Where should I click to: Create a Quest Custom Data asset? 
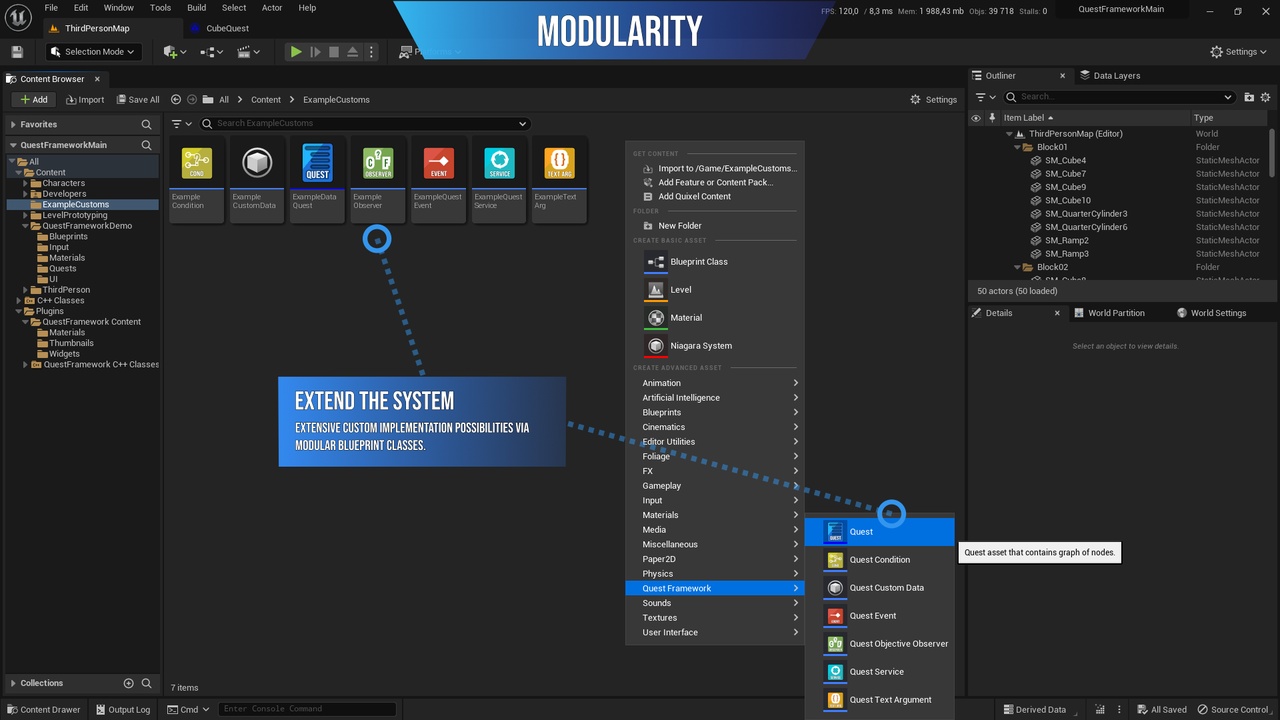coord(880,588)
